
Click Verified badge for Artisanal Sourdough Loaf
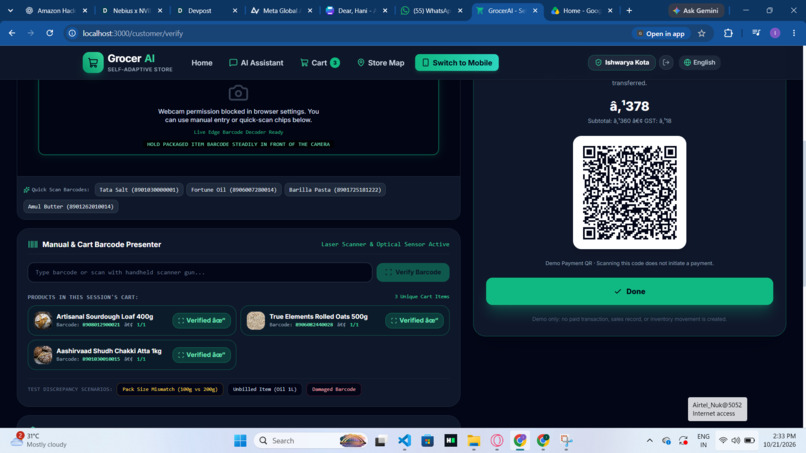(201, 320)
